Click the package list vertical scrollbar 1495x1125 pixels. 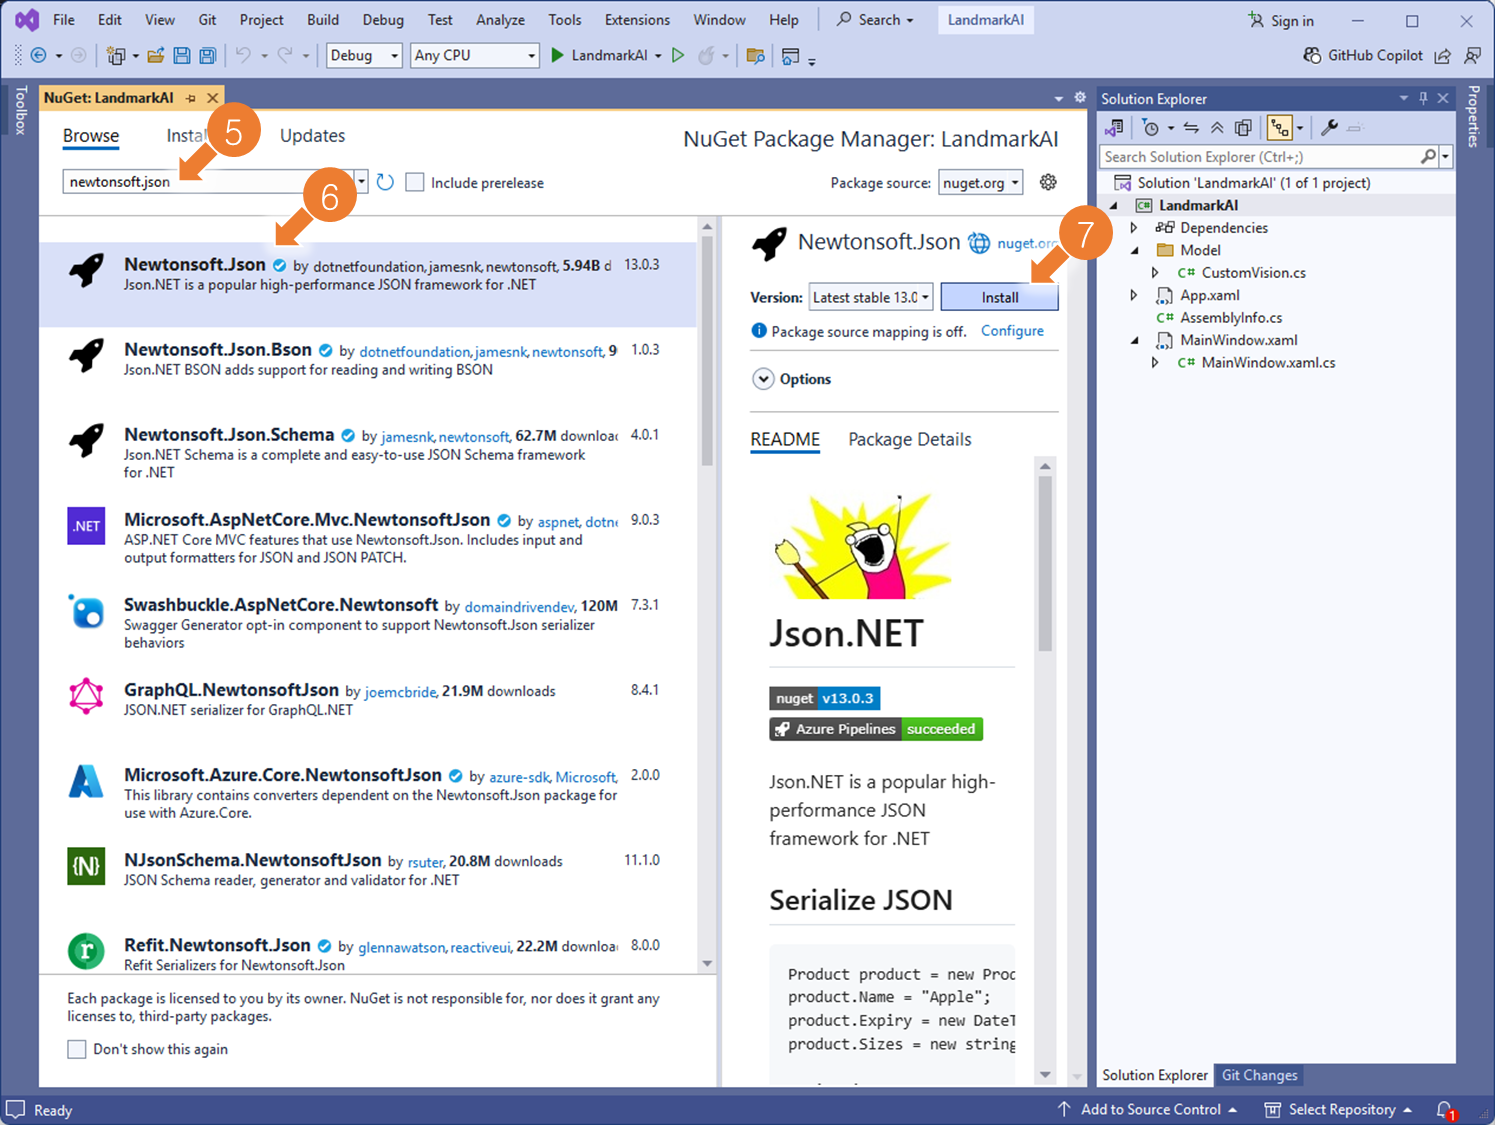pos(707,350)
